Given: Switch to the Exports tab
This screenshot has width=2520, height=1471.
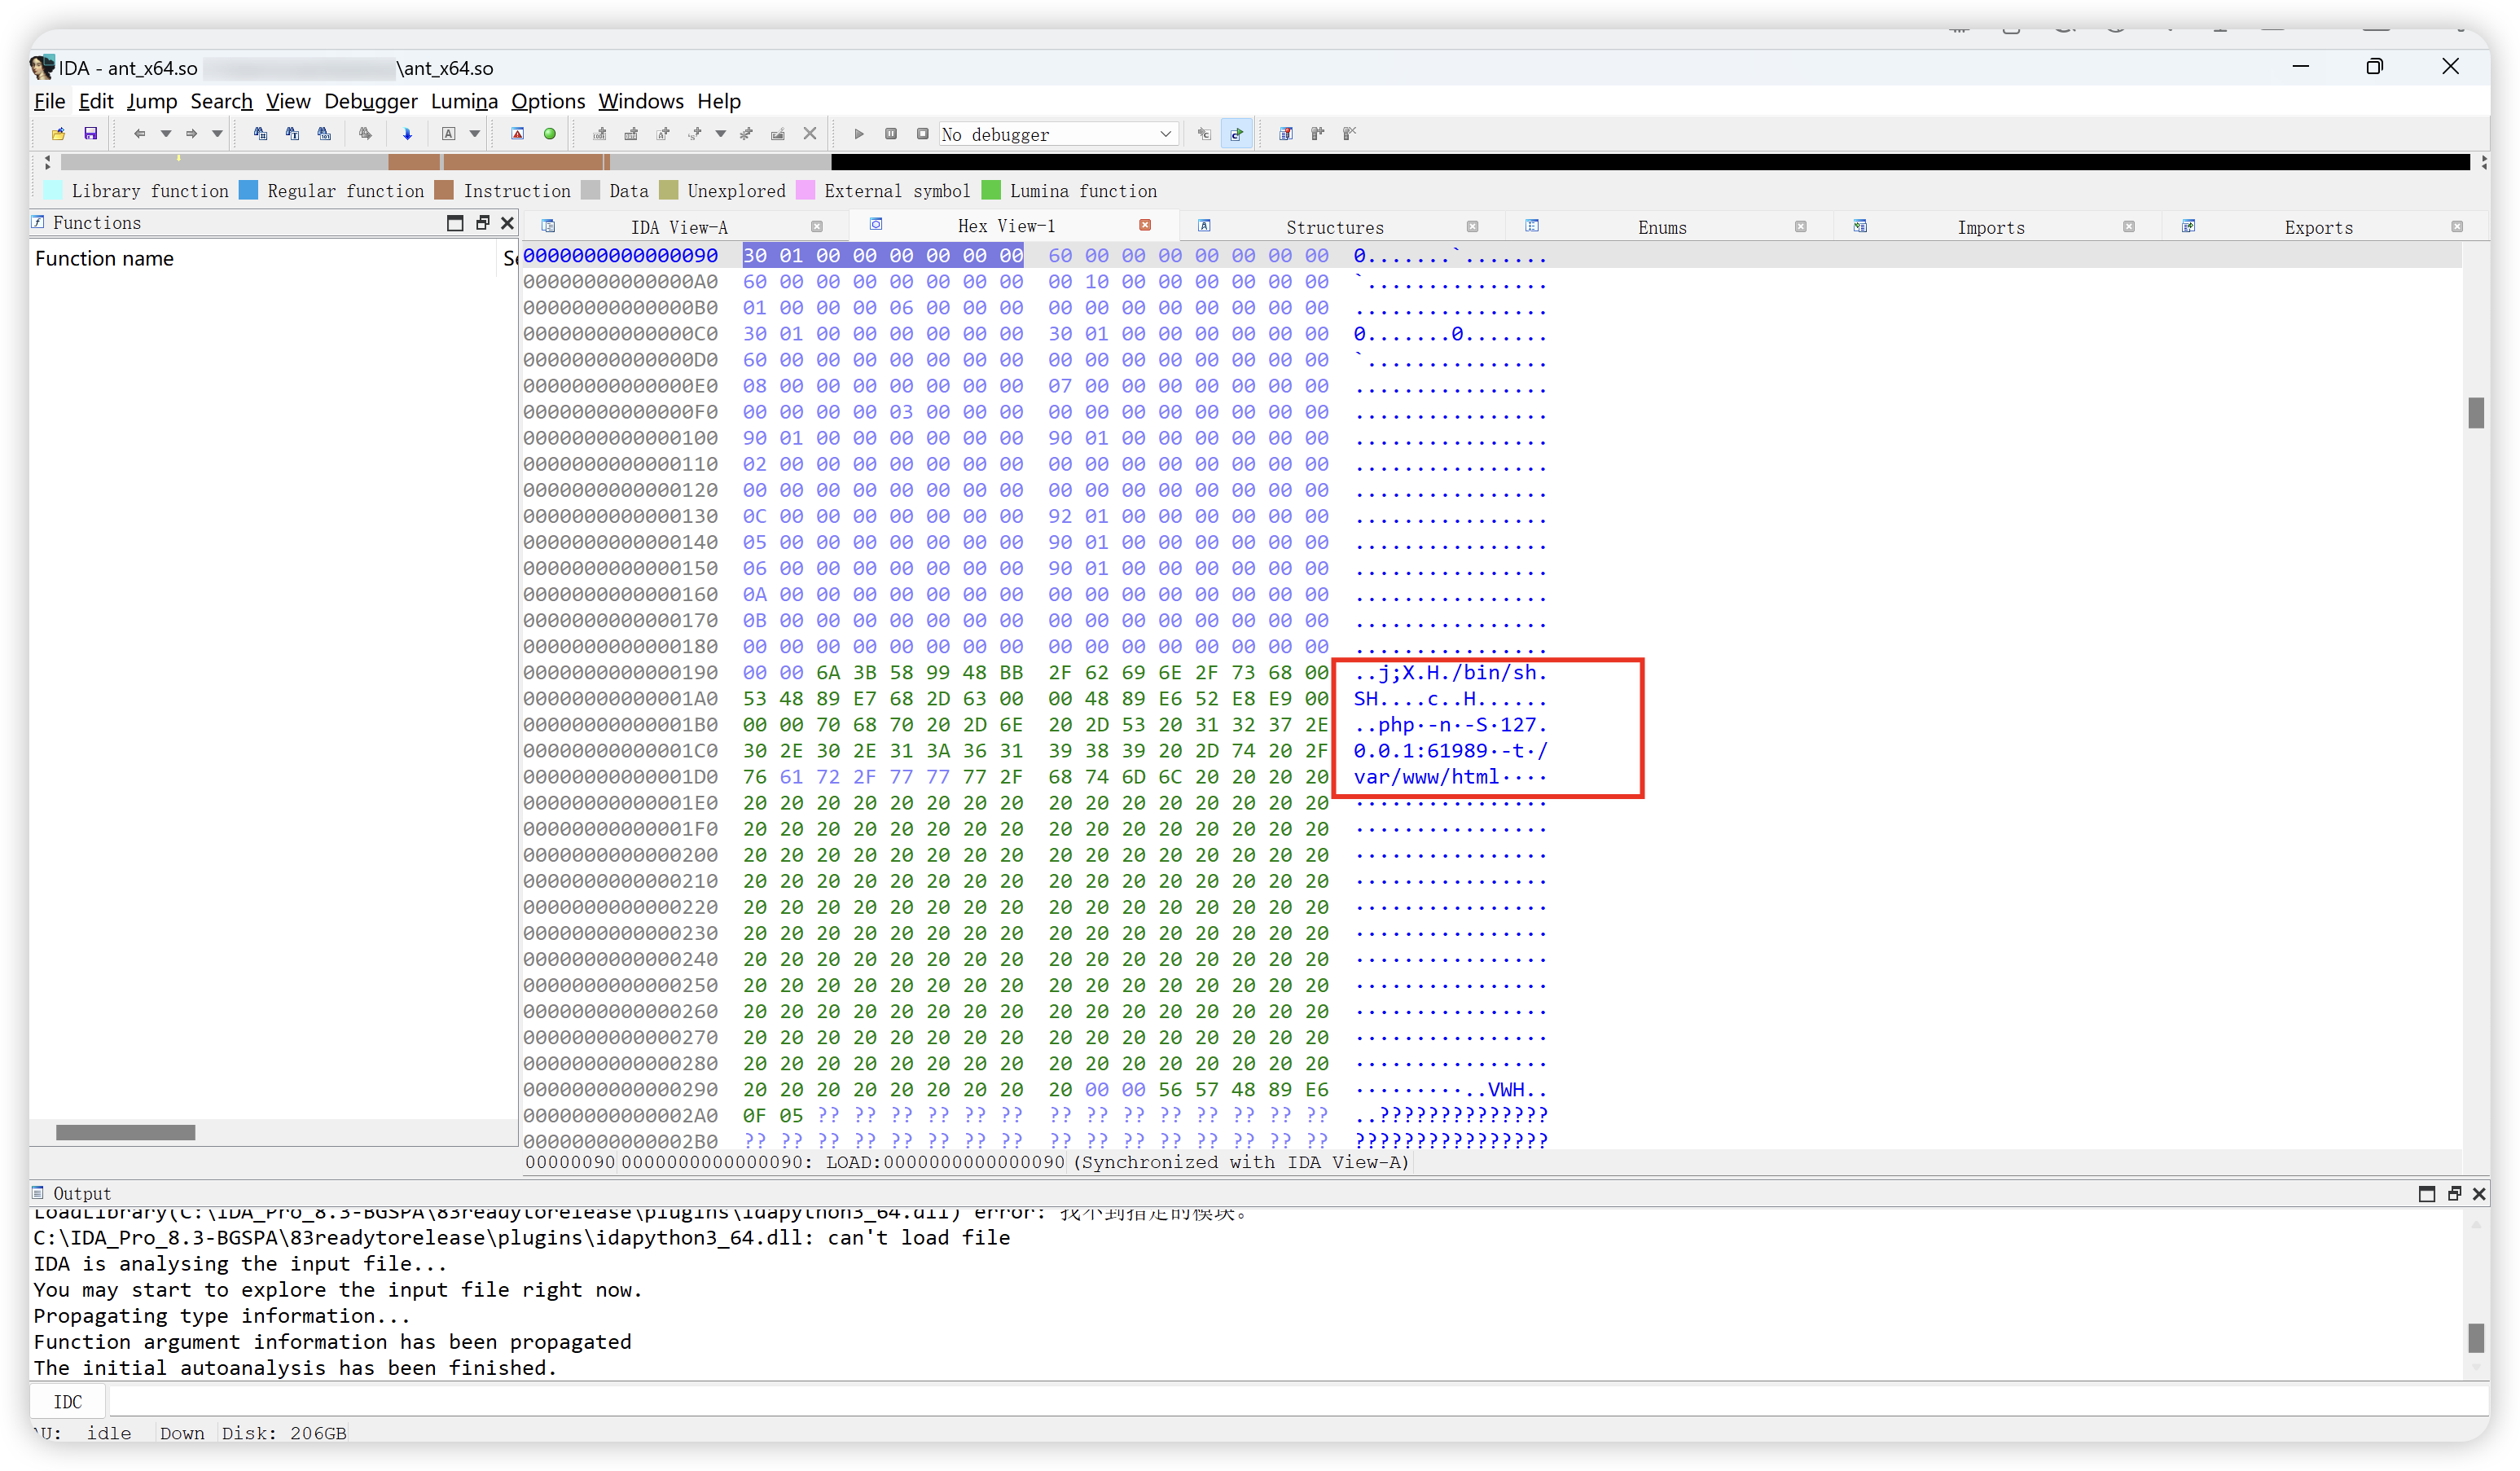Looking at the screenshot, I should (x=2318, y=227).
